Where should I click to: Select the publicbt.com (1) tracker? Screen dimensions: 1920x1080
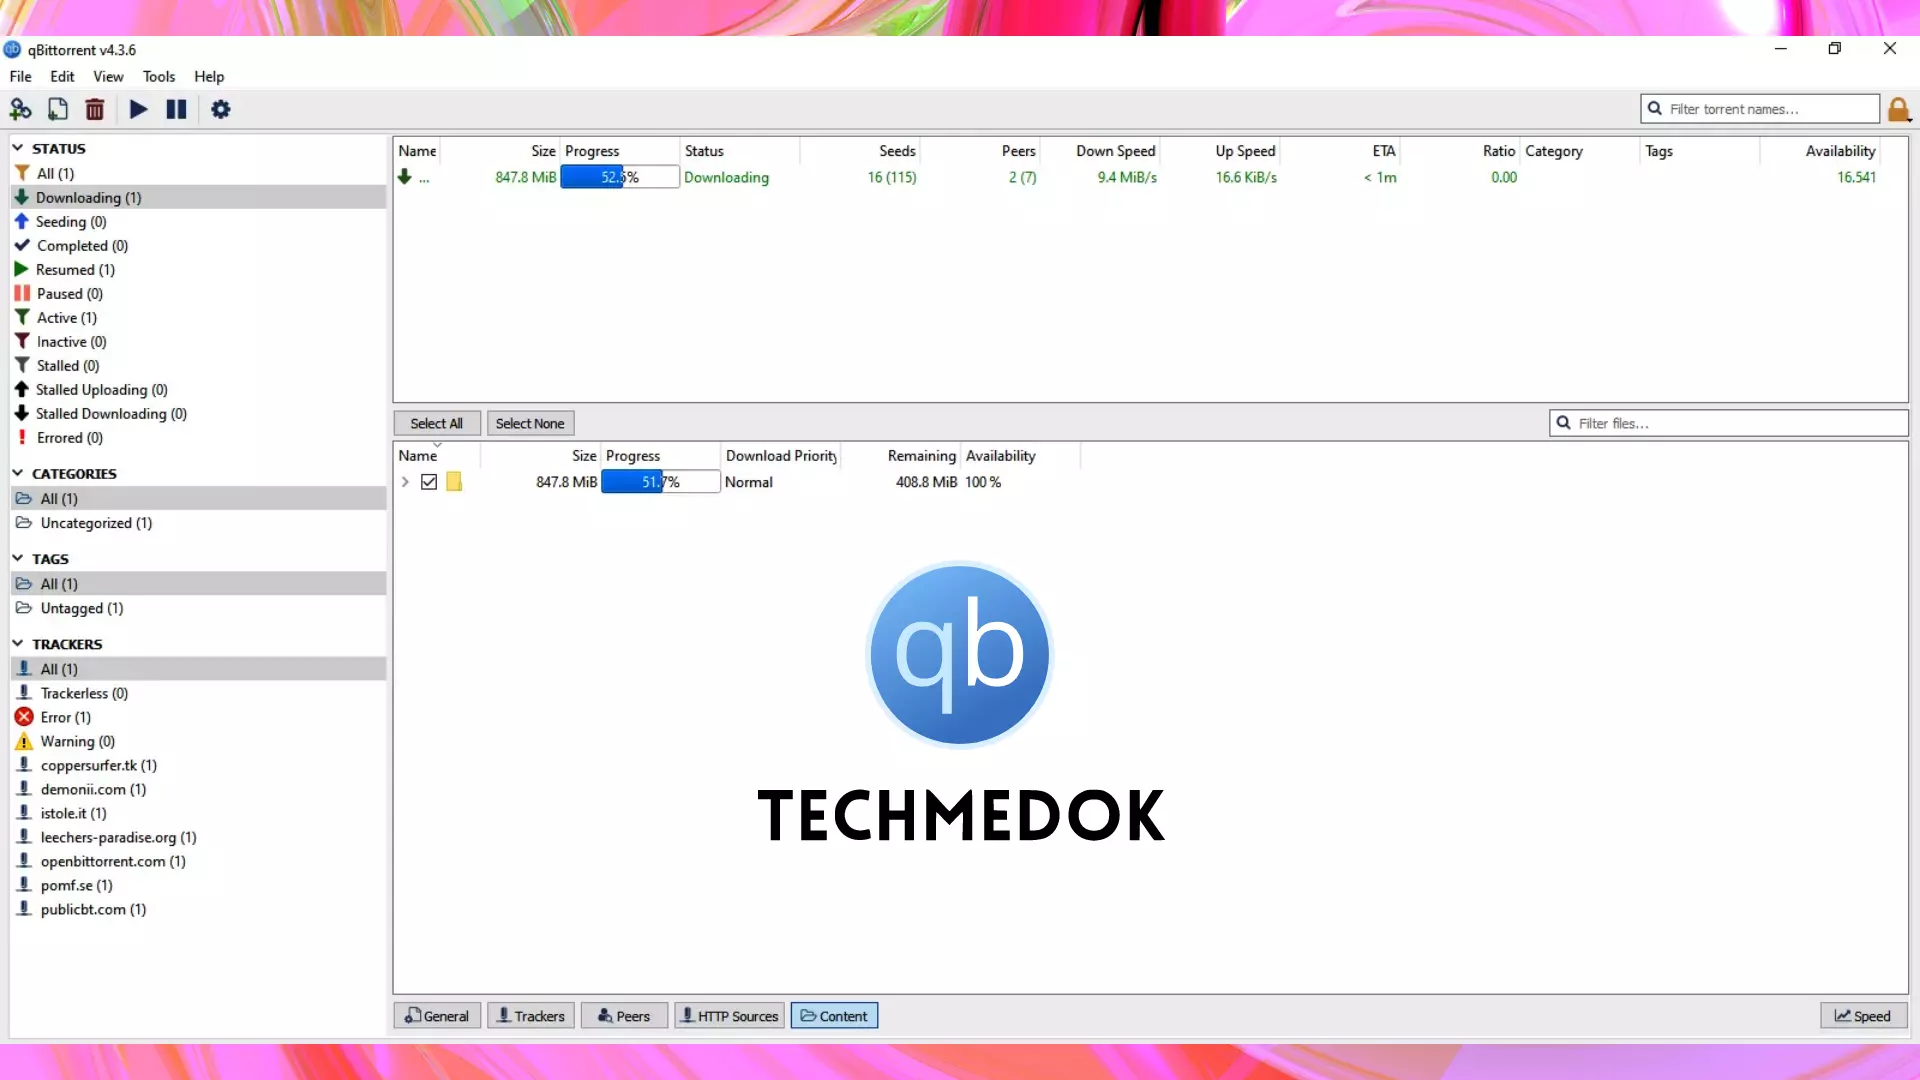(x=198, y=909)
